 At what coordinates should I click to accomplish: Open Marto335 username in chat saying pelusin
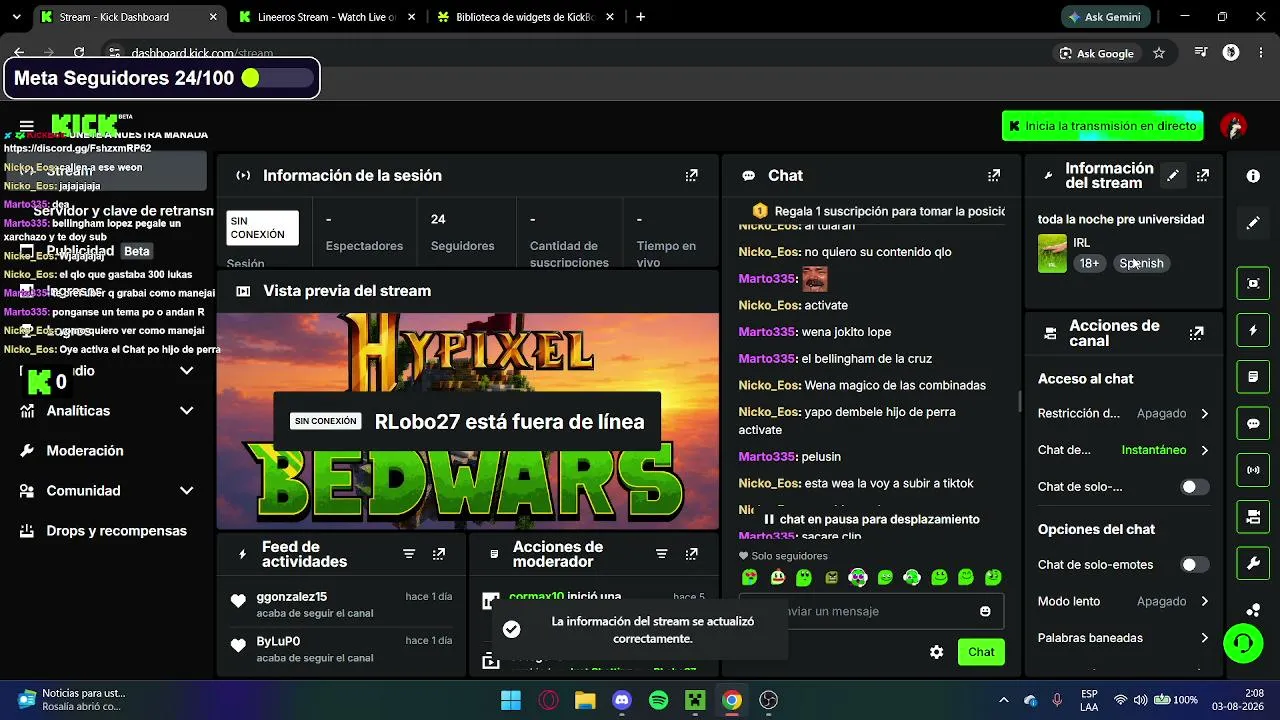(767, 457)
